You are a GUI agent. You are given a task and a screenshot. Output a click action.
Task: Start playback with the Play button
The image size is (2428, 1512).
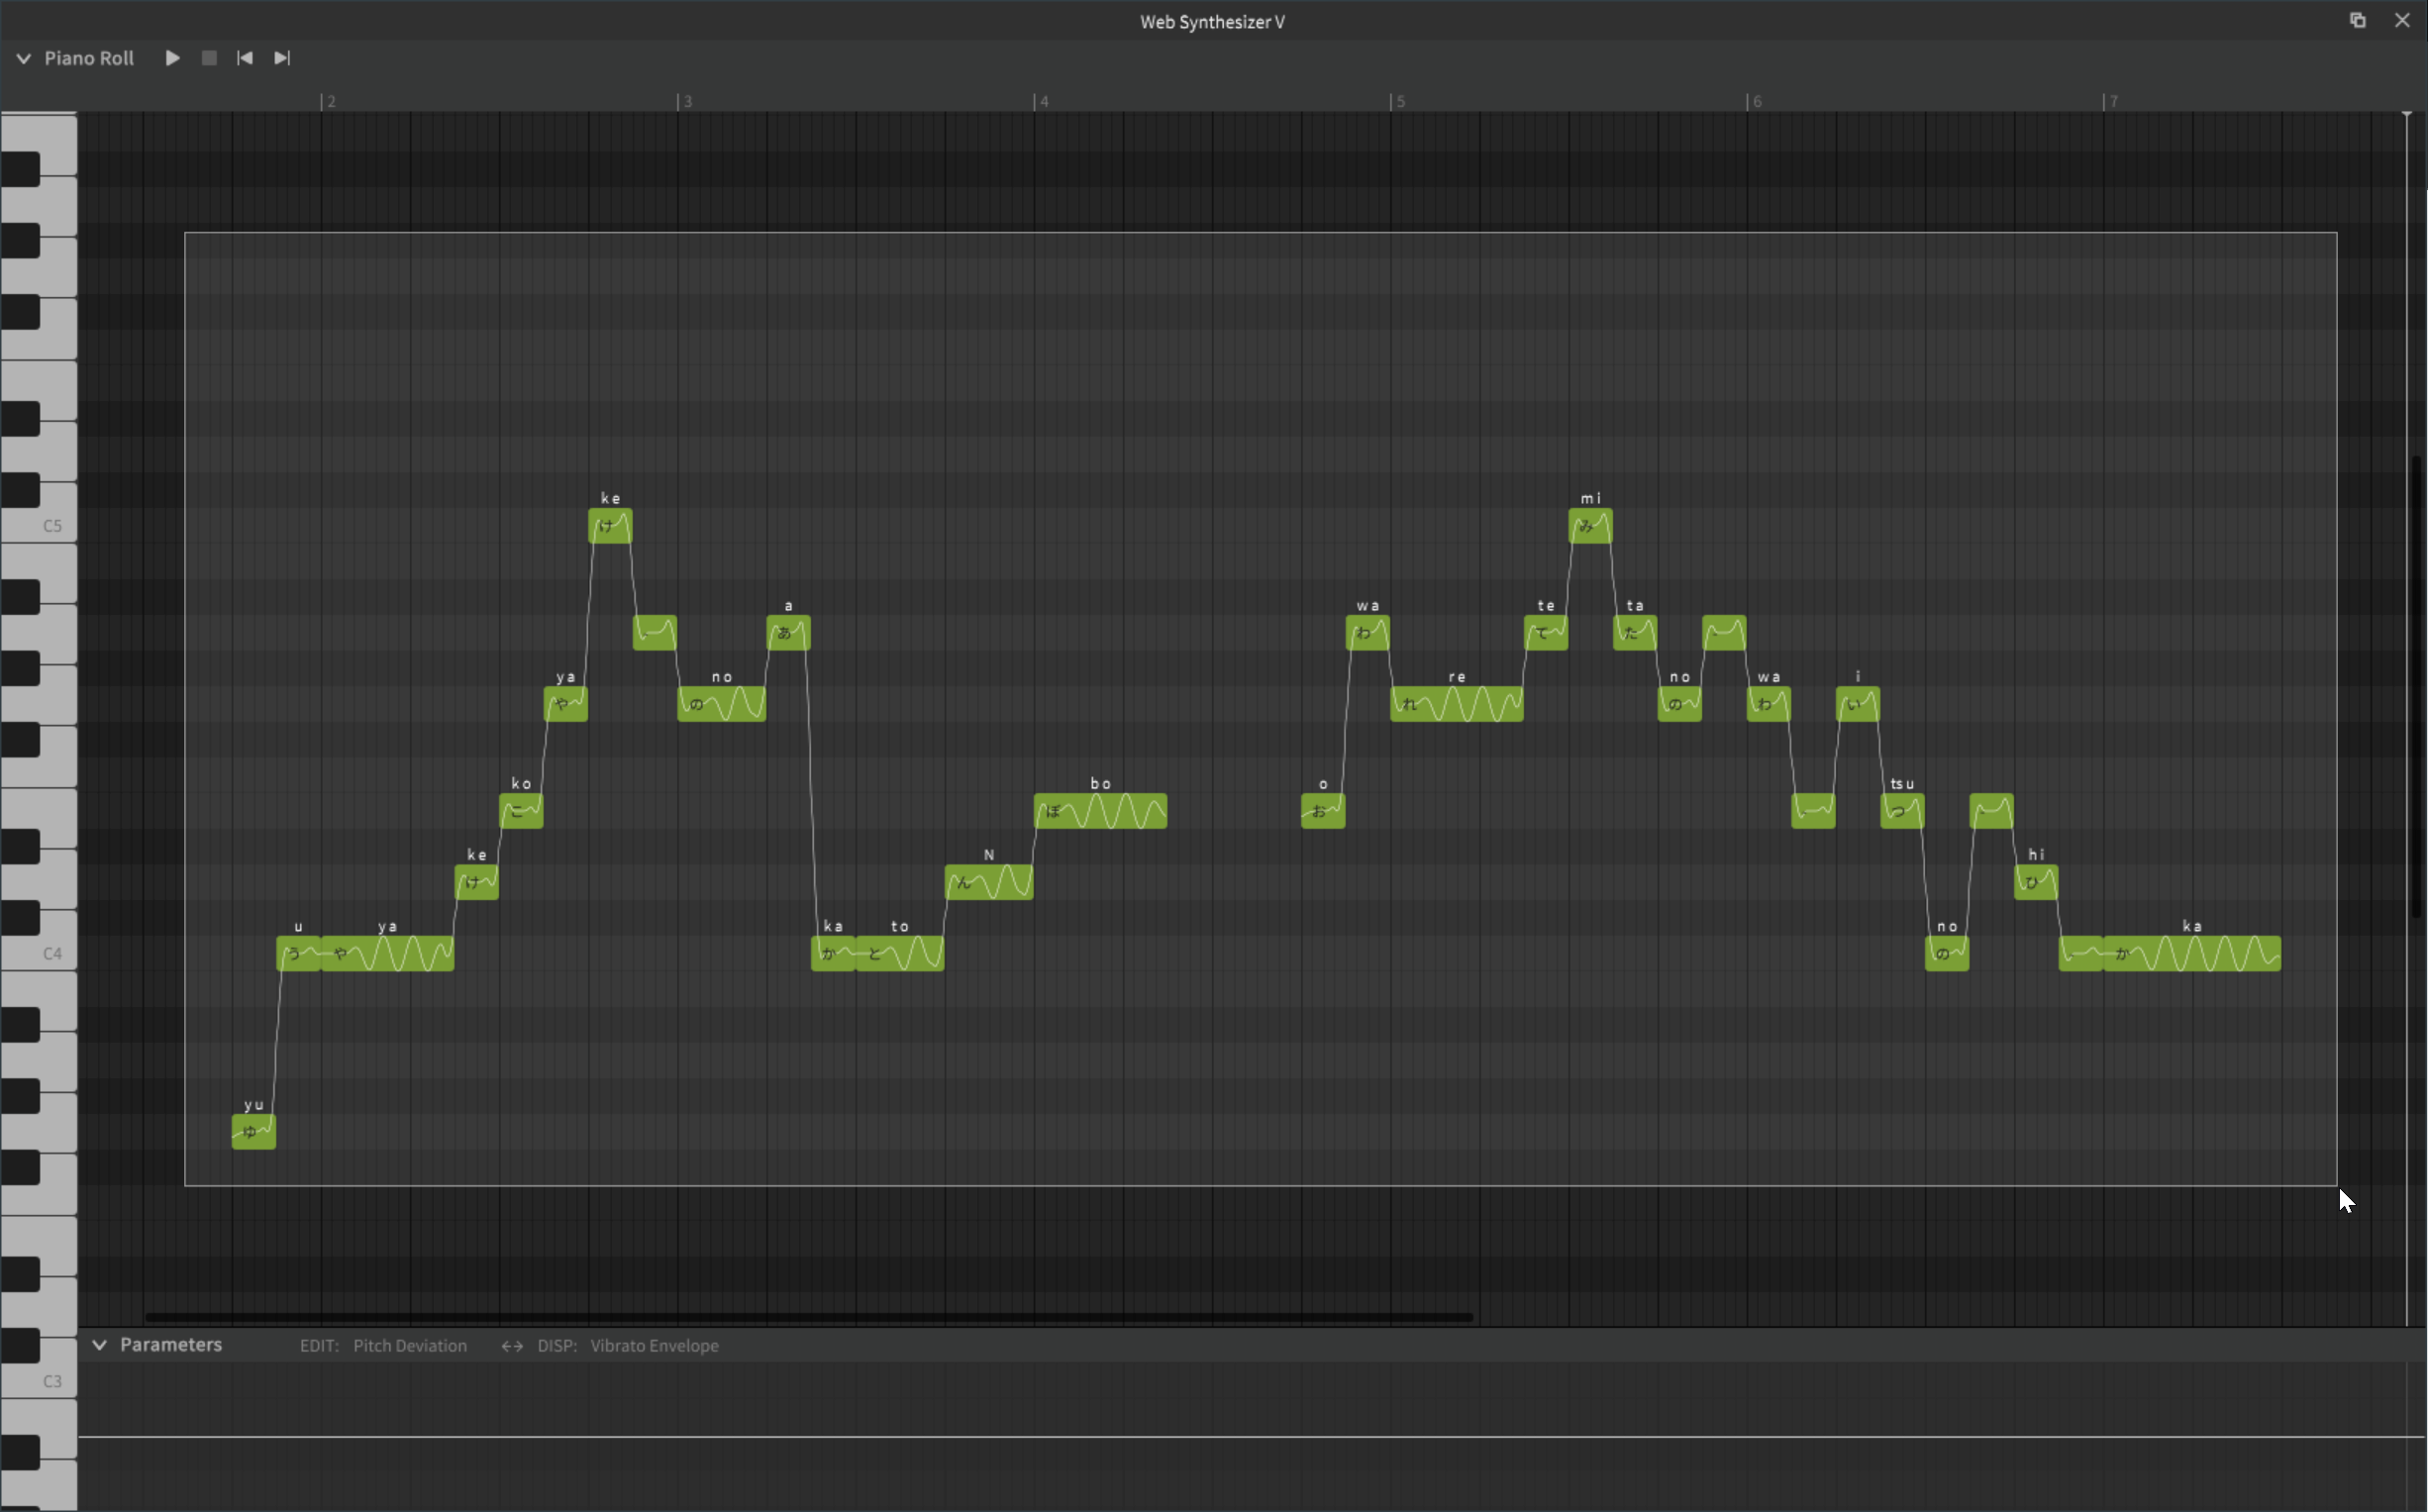172,58
